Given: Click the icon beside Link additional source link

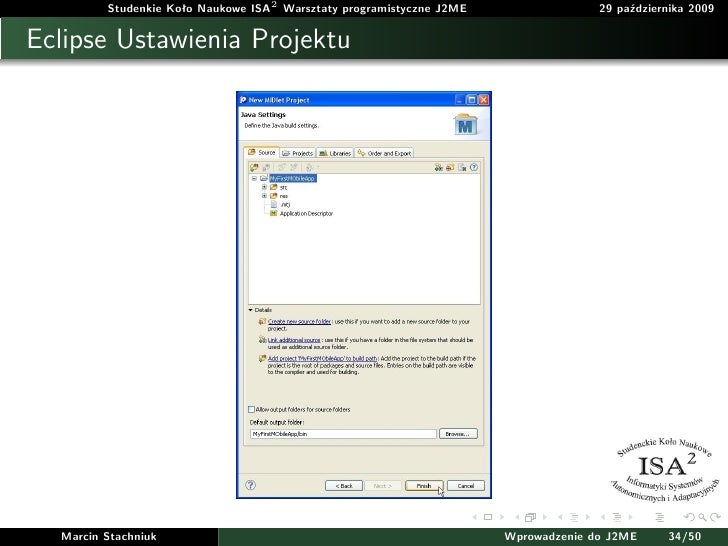Looking at the screenshot, I should (262, 340).
